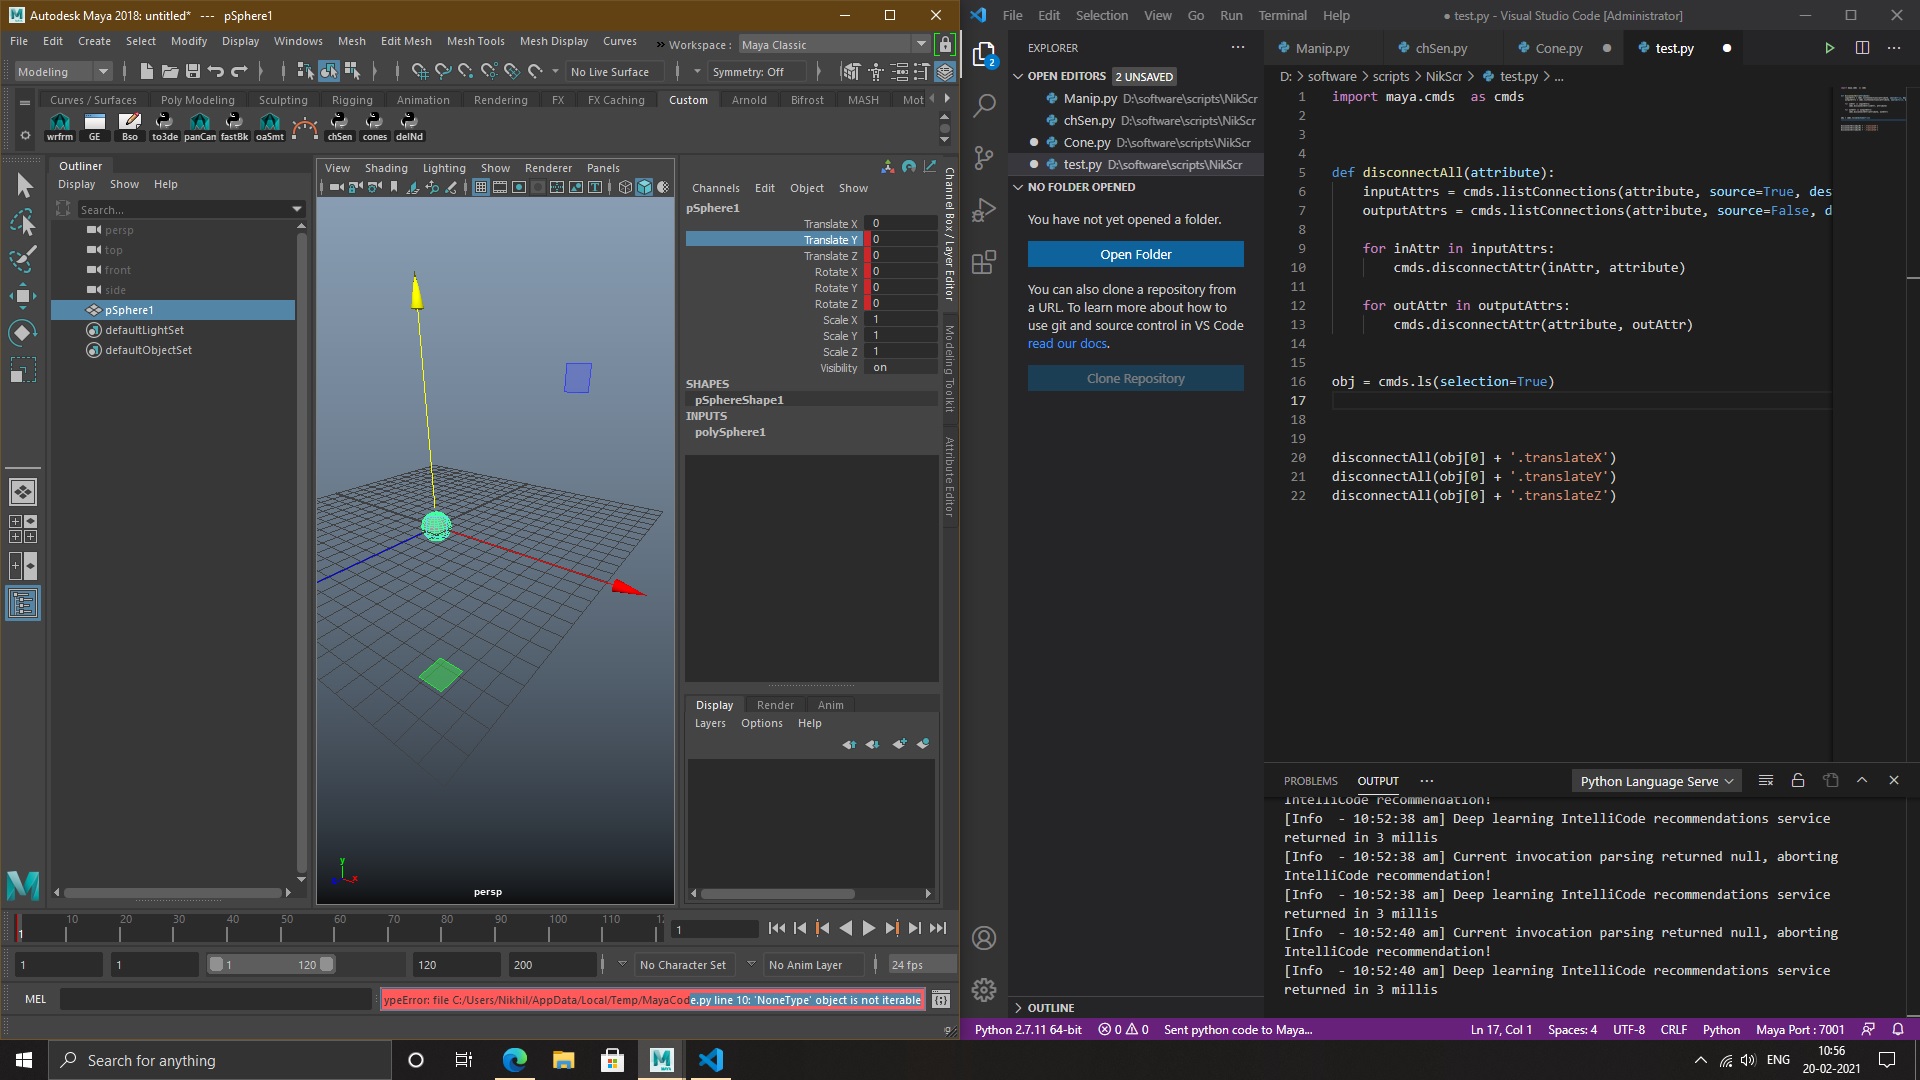The image size is (1920, 1080).
Task: Open the Mesh Tools menu
Action: pyautogui.click(x=475, y=41)
